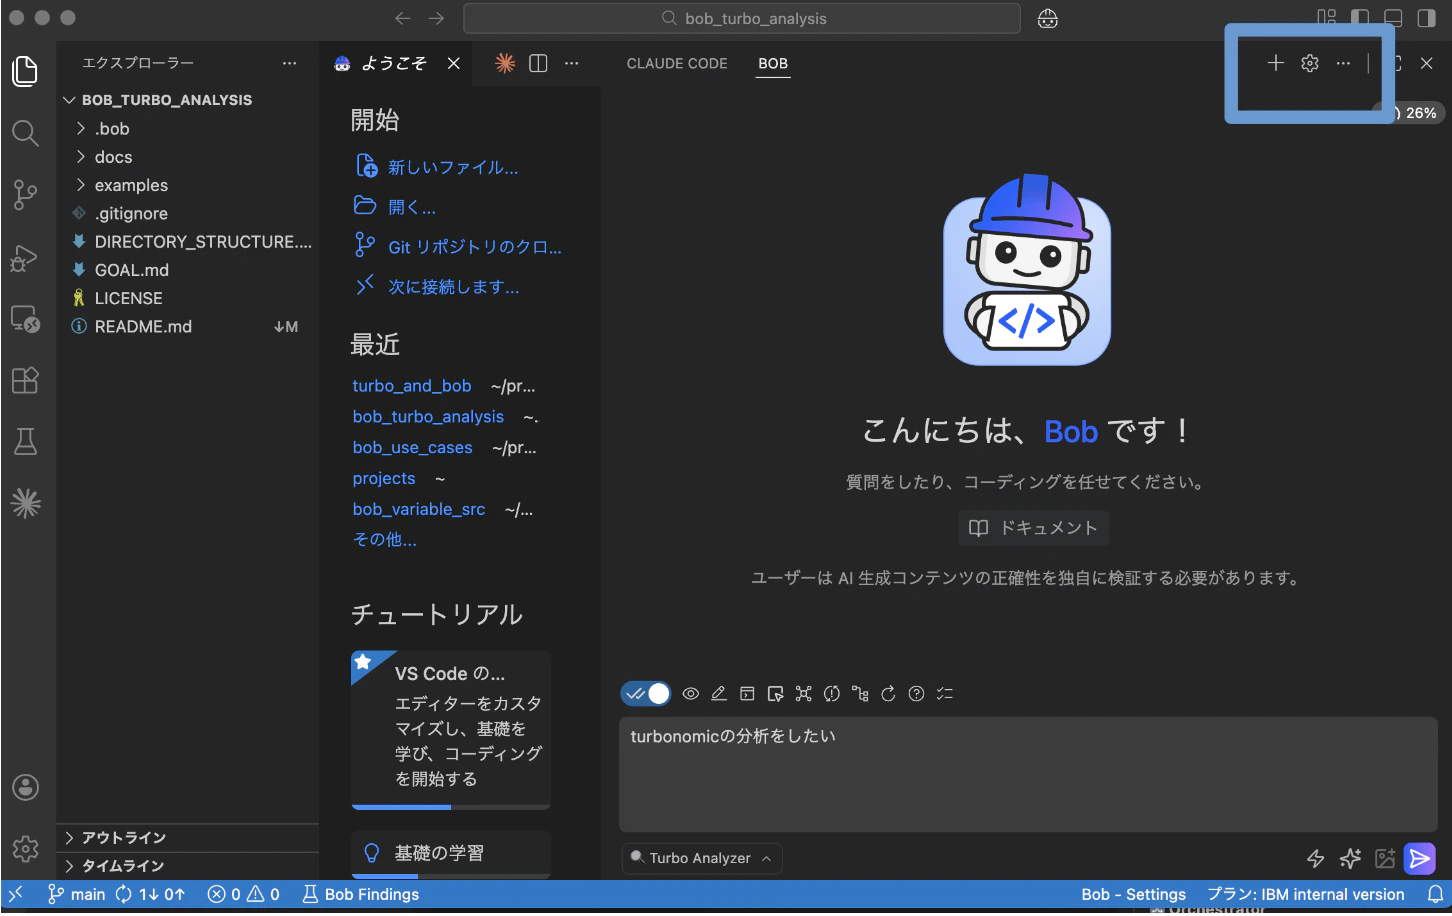Image resolution: width=1452 pixels, height=916 pixels.
Task: Open recent project bob_use_cases
Action: 412,448
